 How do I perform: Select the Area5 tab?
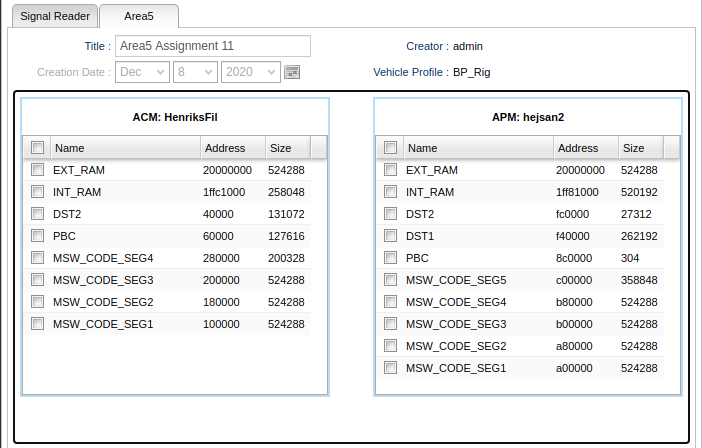click(x=138, y=16)
